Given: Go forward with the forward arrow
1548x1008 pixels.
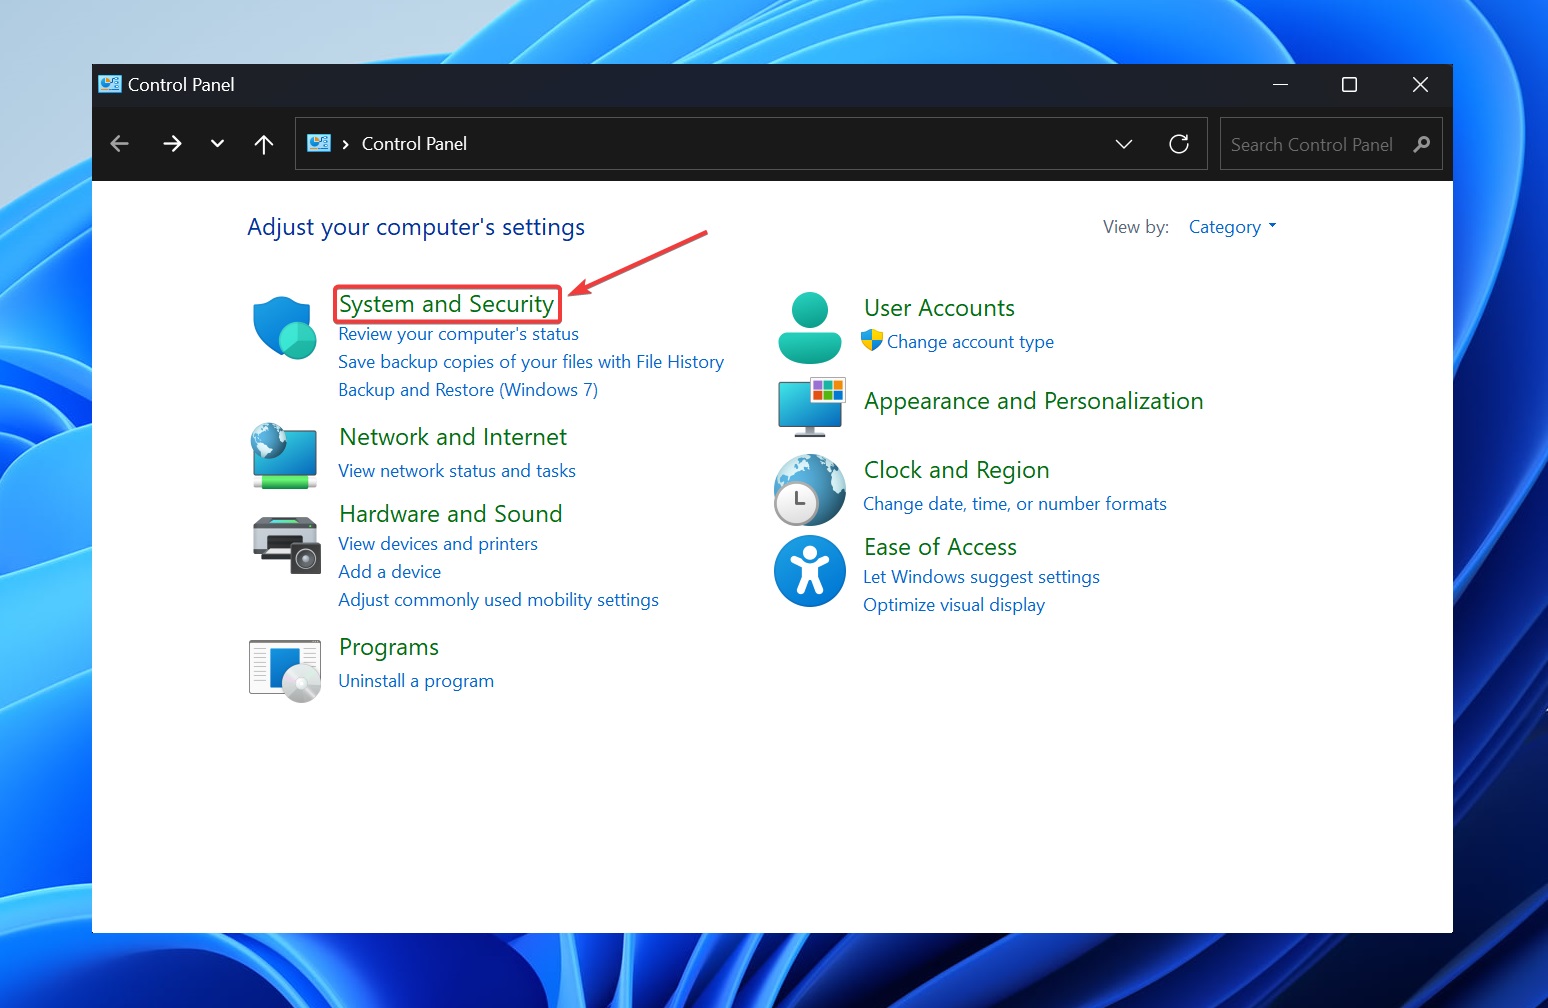Looking at the screenshot, I should pyautogui.click(x=172, y=144).
